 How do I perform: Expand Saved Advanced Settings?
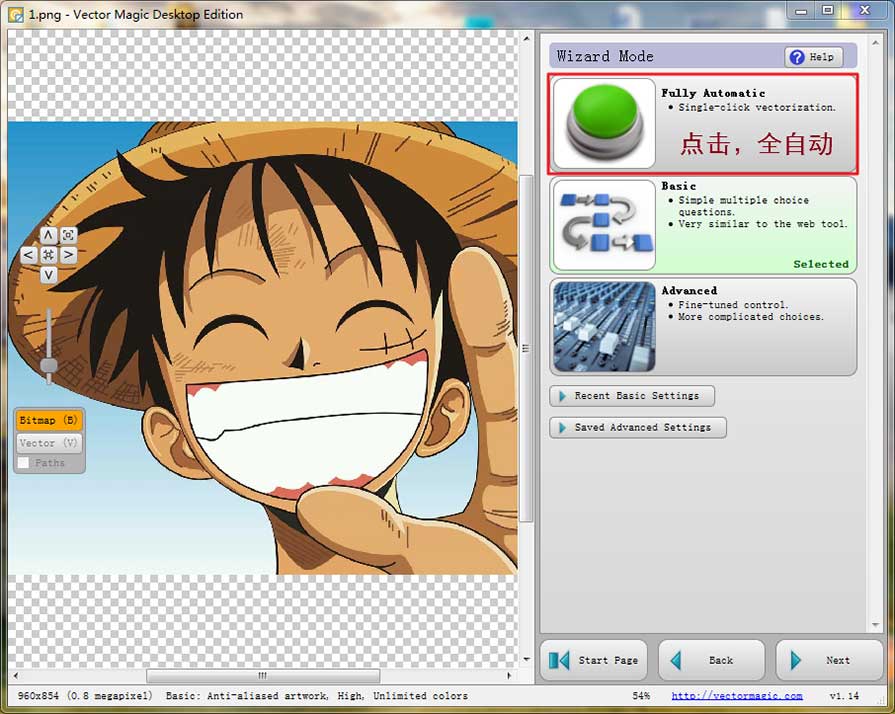[x=638, y=427]
